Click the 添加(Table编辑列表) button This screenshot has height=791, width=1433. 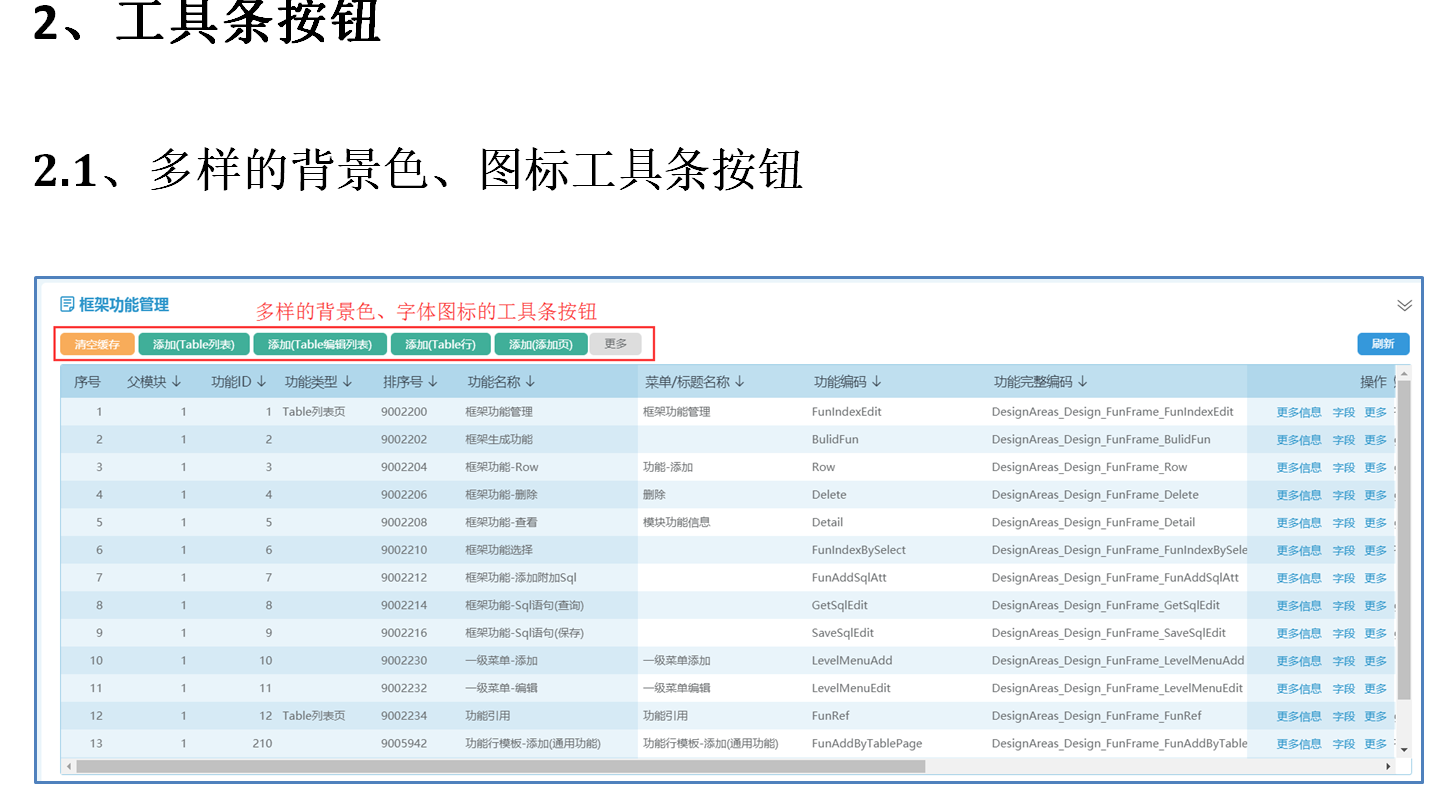(320, 344)
